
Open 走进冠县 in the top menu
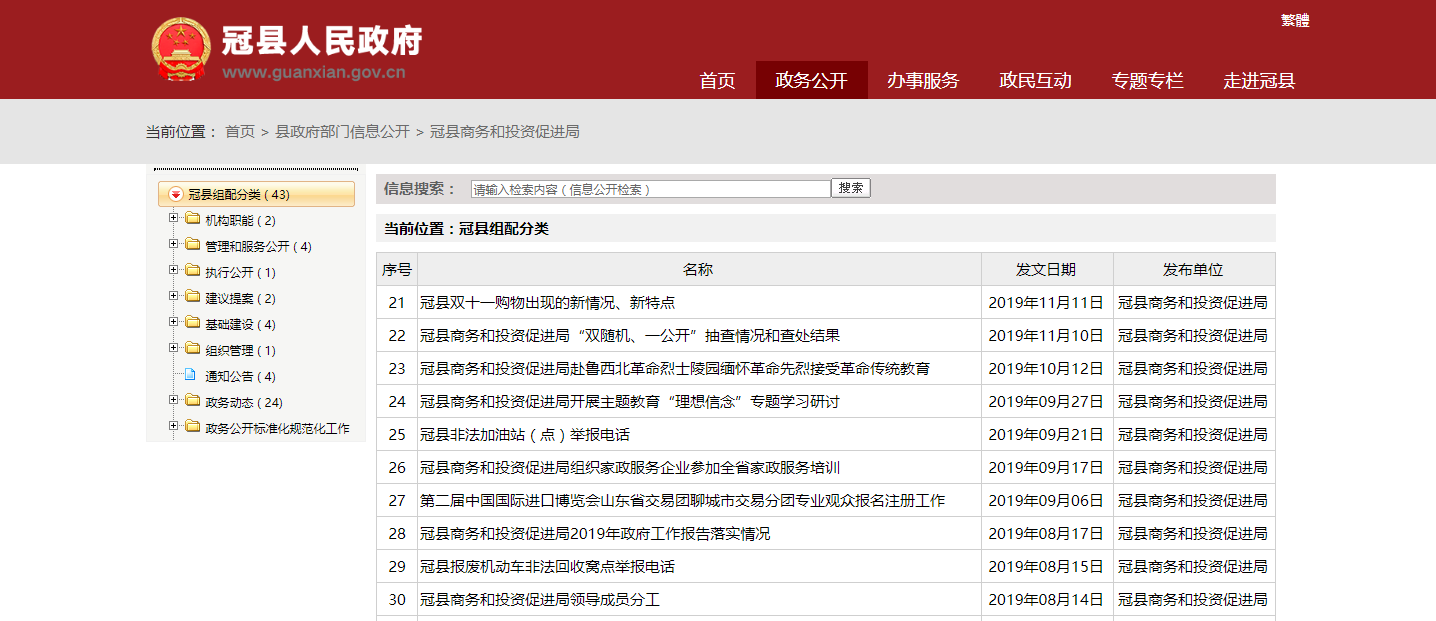tap(1259, 81)
